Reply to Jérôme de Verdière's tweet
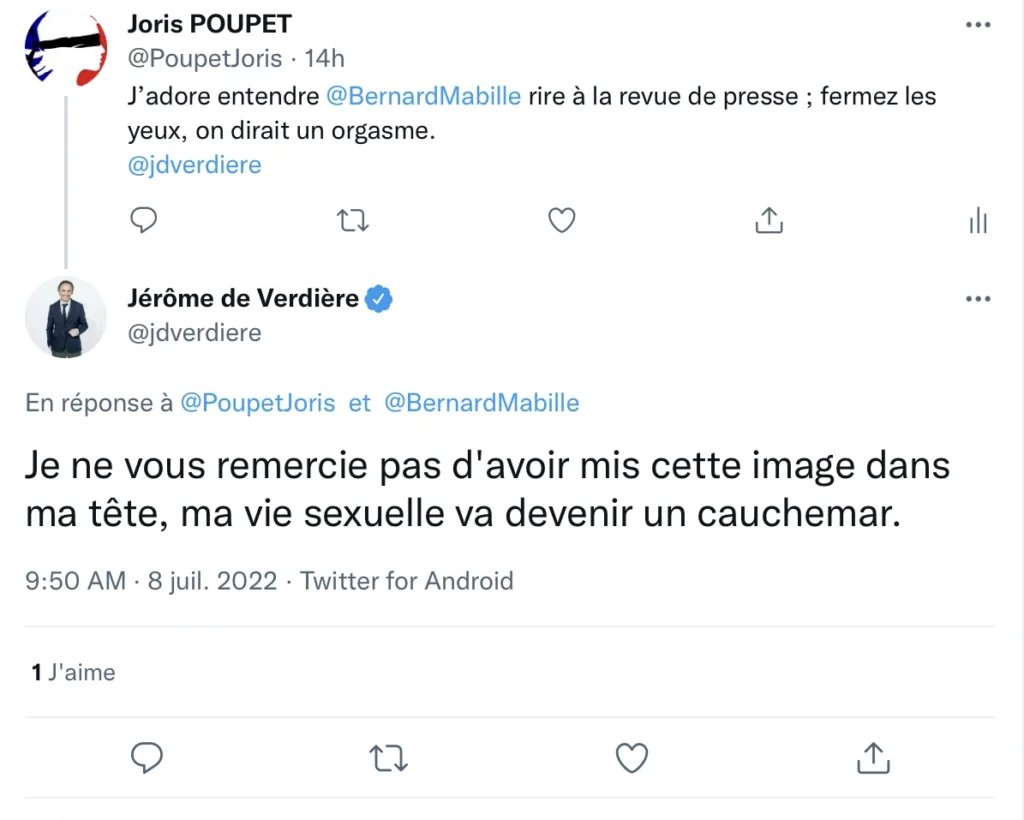The width and height of the screenshot is (1024, 820). 148,758
